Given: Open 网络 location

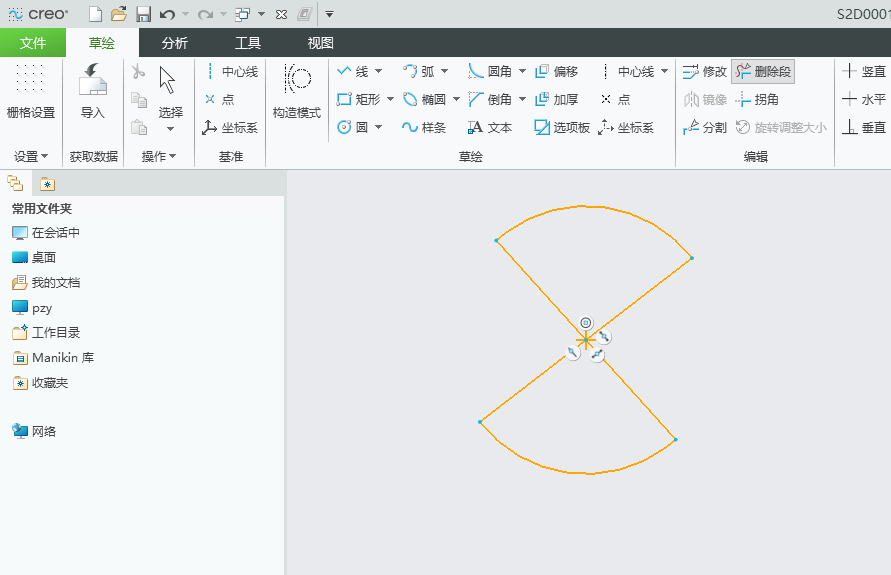Looking at the screenshot, I should (x=34, y=431).
